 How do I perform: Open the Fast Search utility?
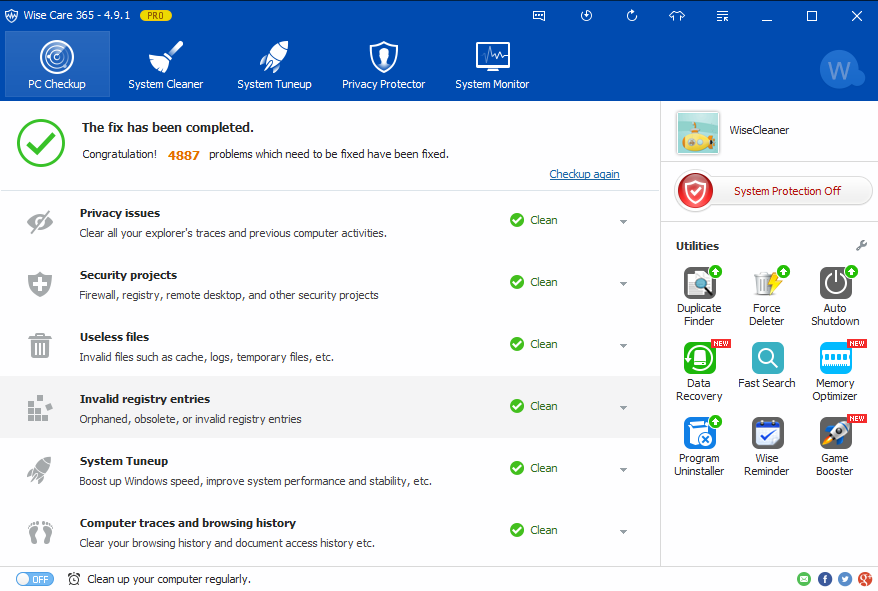coord(767,359)
